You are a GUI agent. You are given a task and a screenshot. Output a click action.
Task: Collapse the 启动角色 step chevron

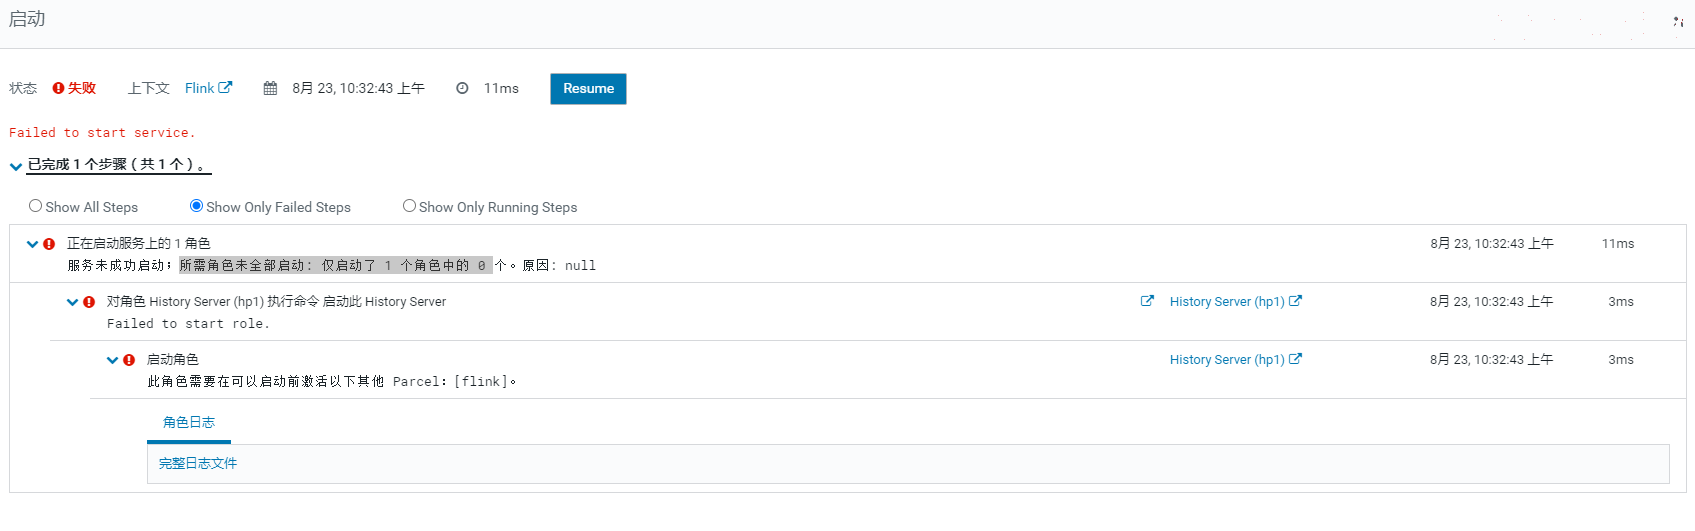(x=113, y=360)
